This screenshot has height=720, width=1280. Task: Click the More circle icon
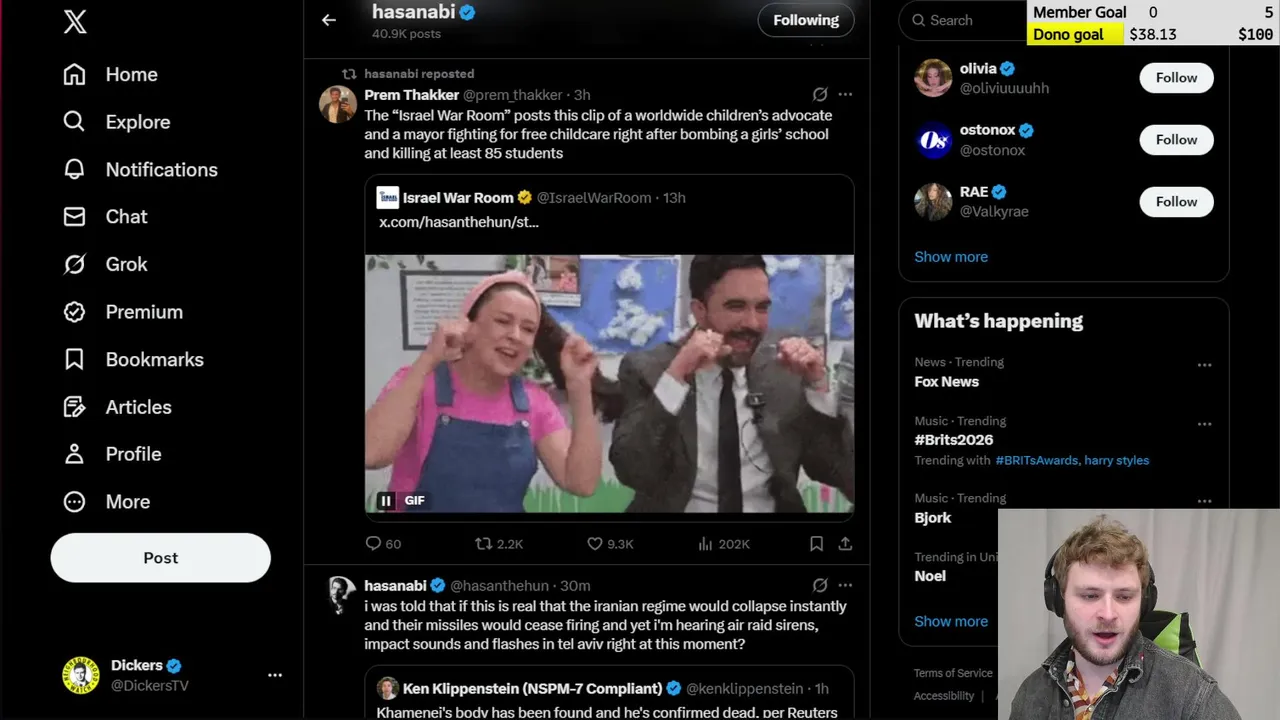(x=74, y=502)
